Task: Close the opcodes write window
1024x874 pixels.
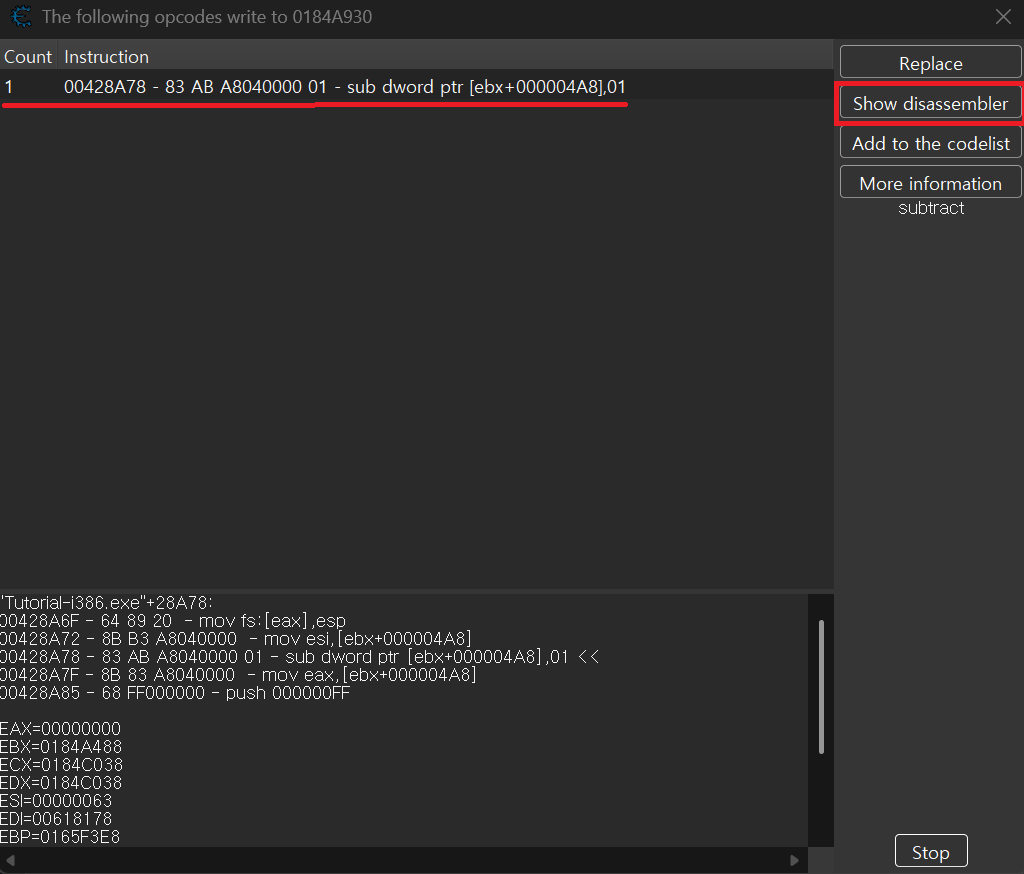Action: point(1003,17)
